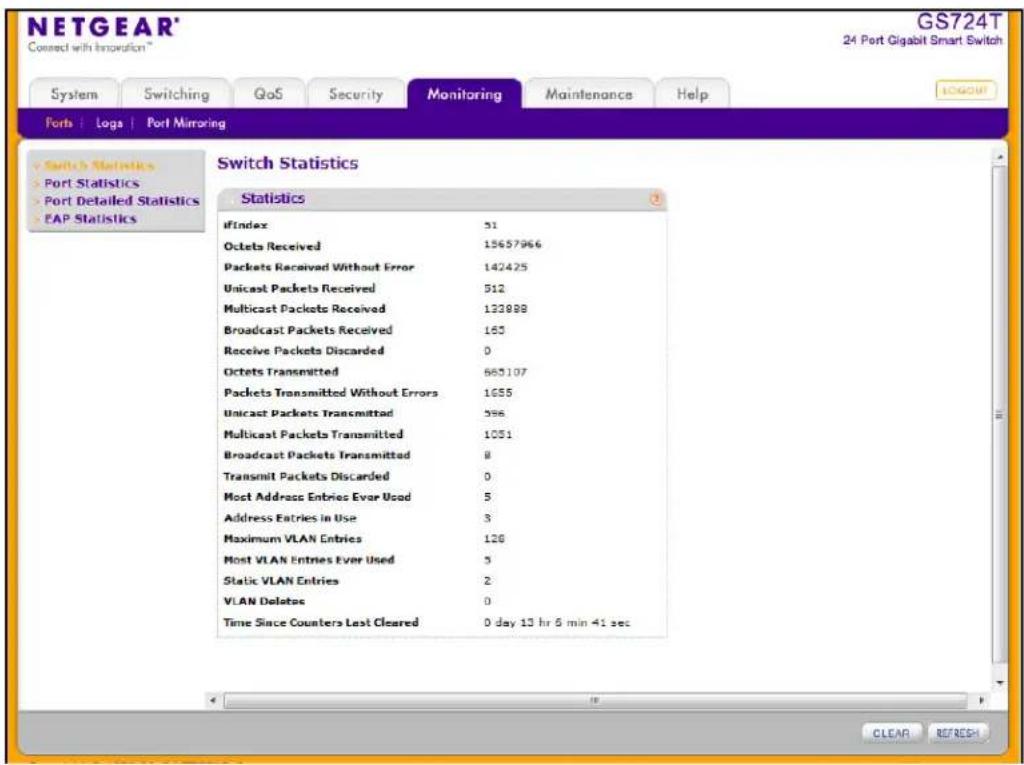1024x765 pixels.
Task: Click the vertical scrollbar down arrow
Action: pos(1000,683)
